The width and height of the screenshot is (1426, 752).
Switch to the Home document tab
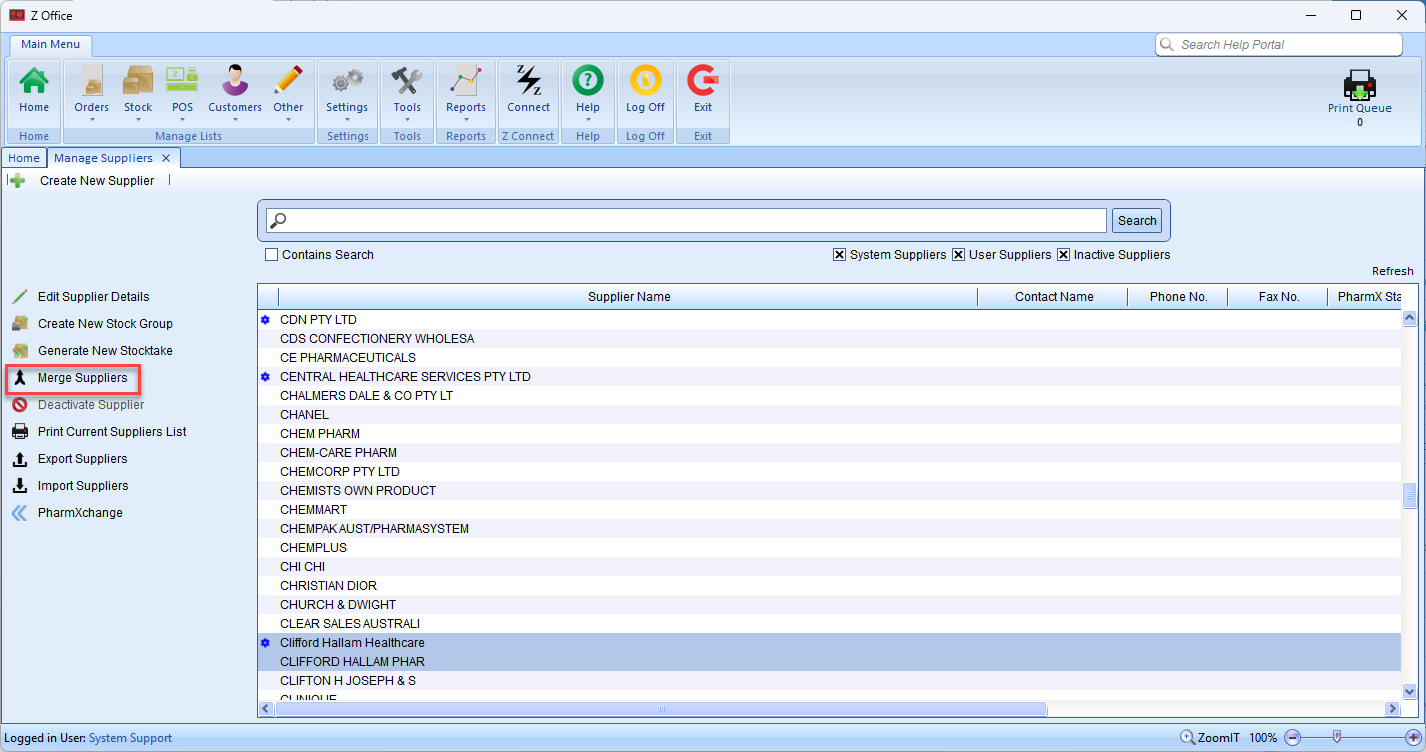click(24, 158)
